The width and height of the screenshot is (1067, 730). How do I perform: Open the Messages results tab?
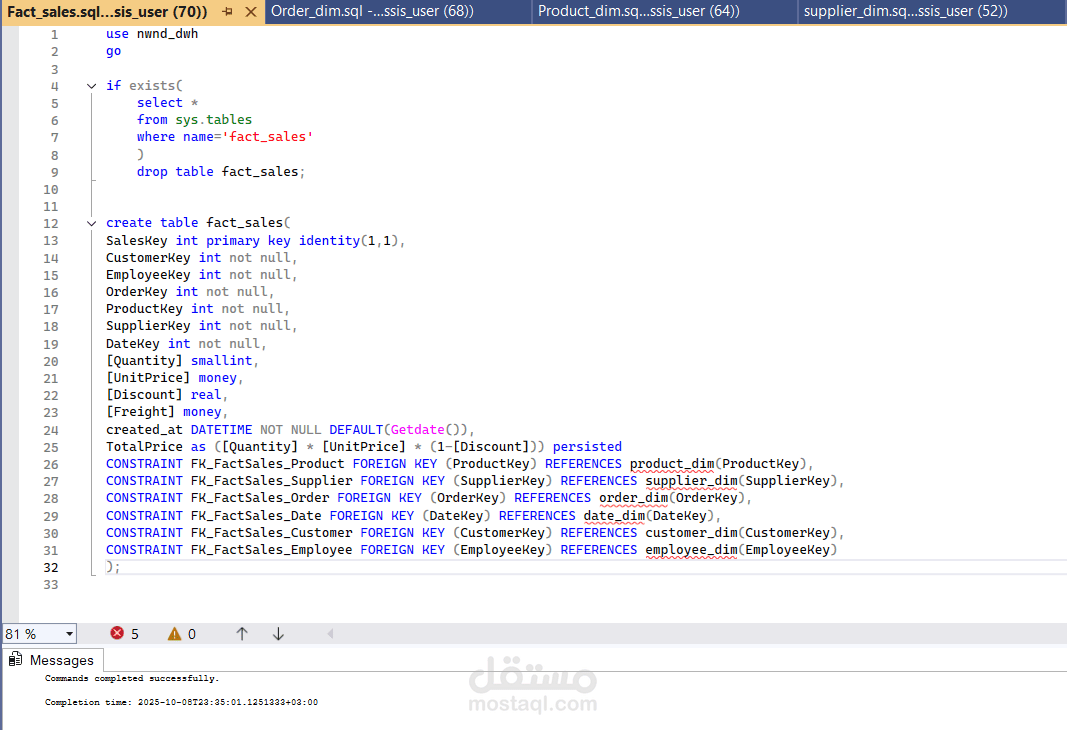tap(53, 660)
